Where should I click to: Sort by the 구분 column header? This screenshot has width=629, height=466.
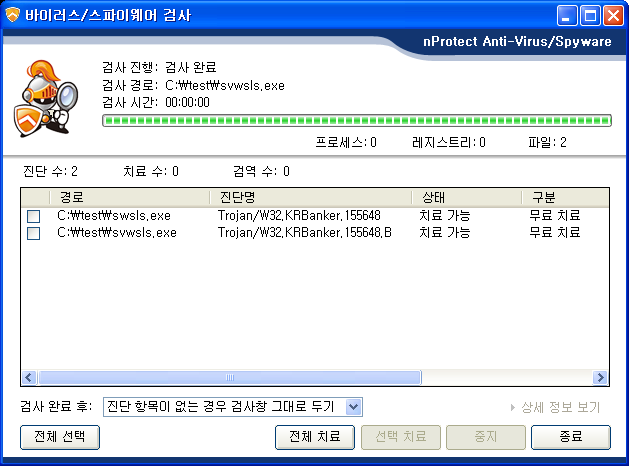(566, 197)
